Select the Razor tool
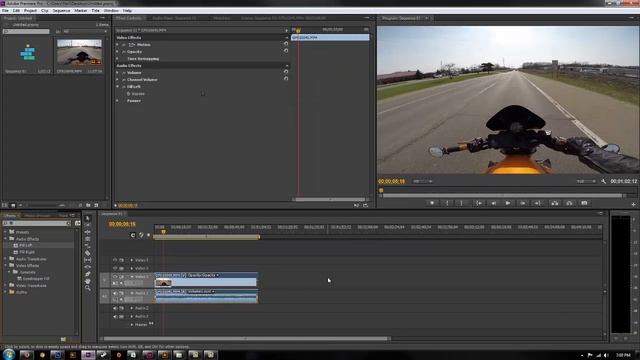Screen dimensions: 640x360 click(x=88, y=253)
